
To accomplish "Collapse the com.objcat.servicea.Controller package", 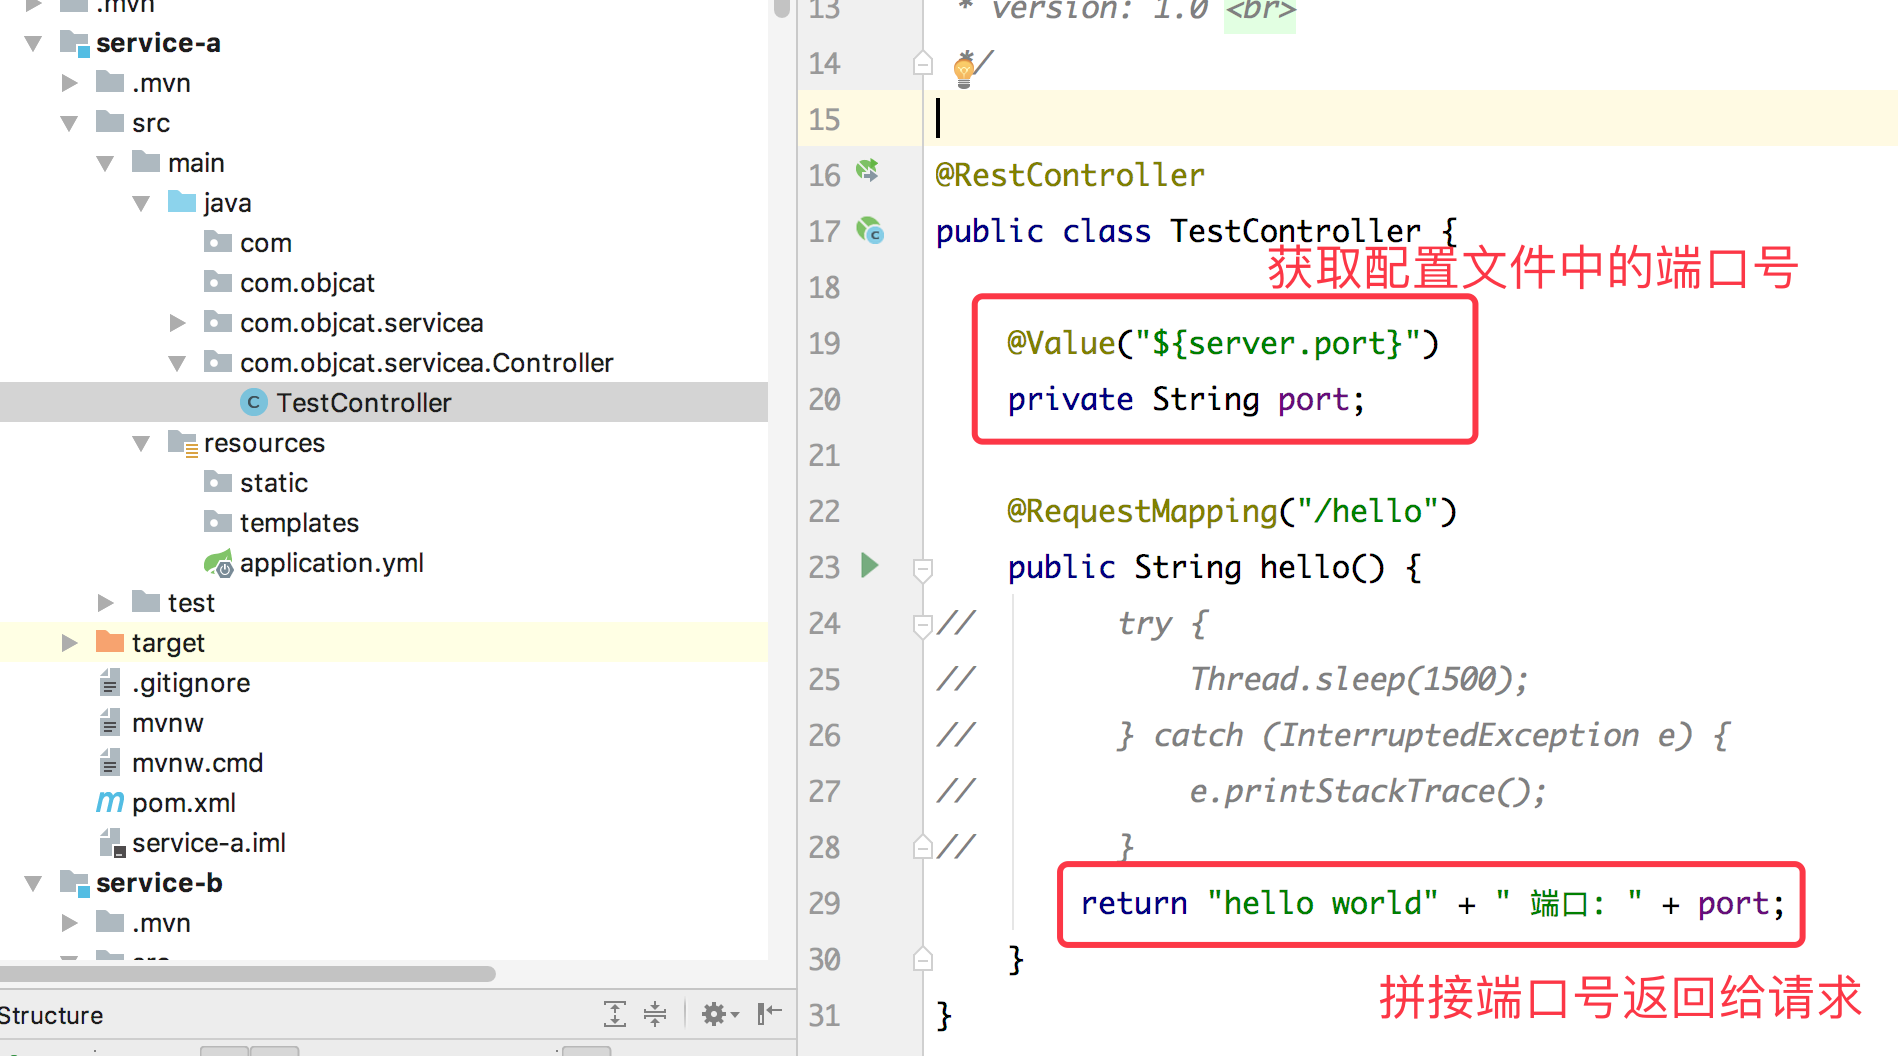I will pyautogui.click(x=177, y=363).
